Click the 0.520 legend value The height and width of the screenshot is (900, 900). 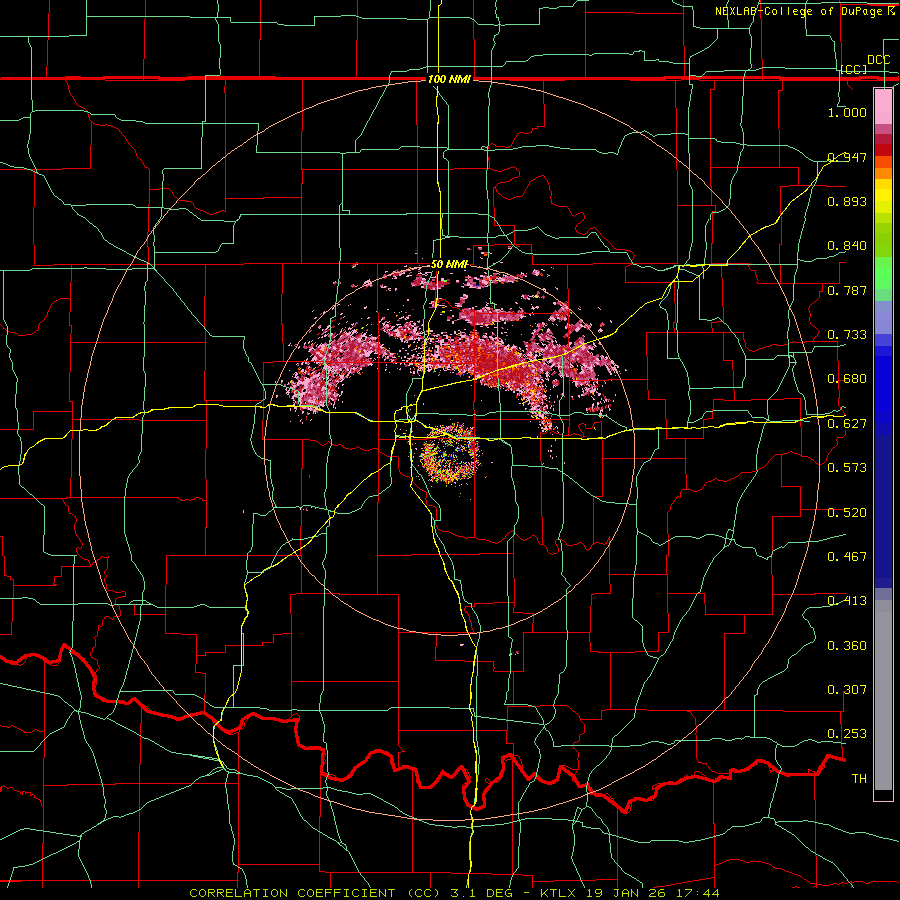847,513
